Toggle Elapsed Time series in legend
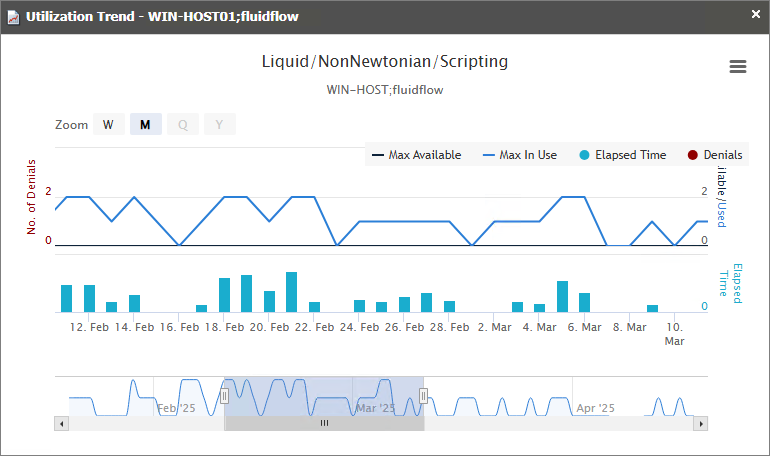 click(x=623, y=155)
